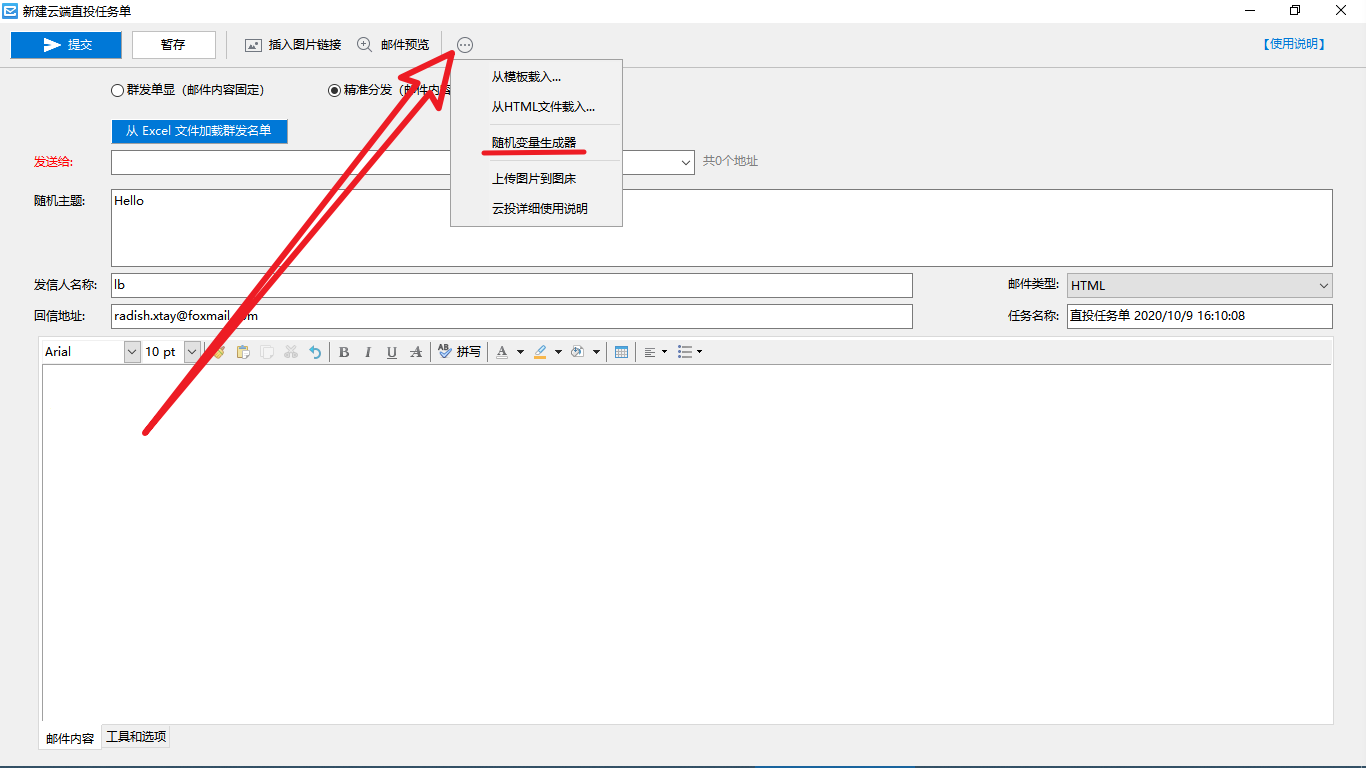Click the paste icon in editor toolbar
This screenshot has width=1366, height=768.
pos(243,352)
